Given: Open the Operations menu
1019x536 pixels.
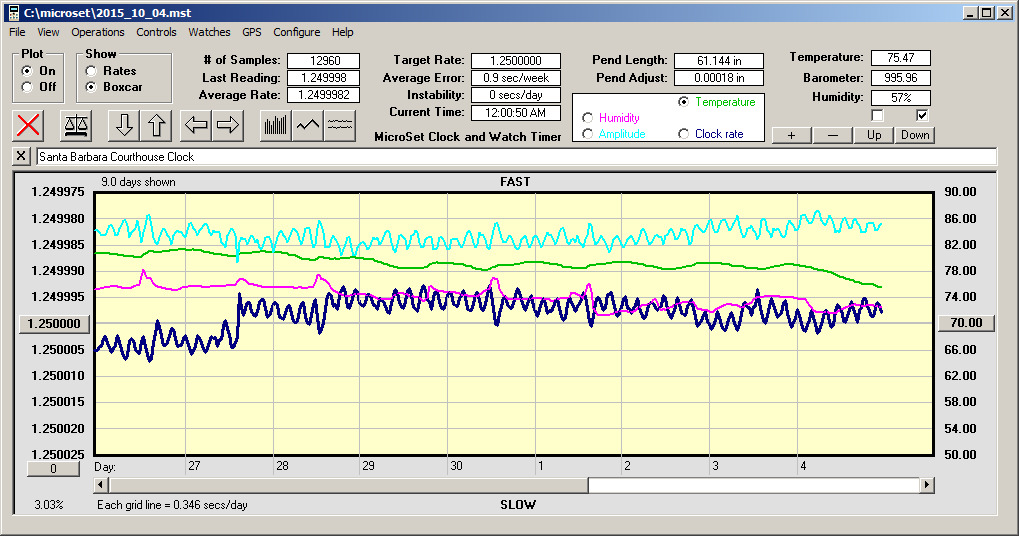Looking at the screenshot, I should pyautogui.click(x=97, y=32).
